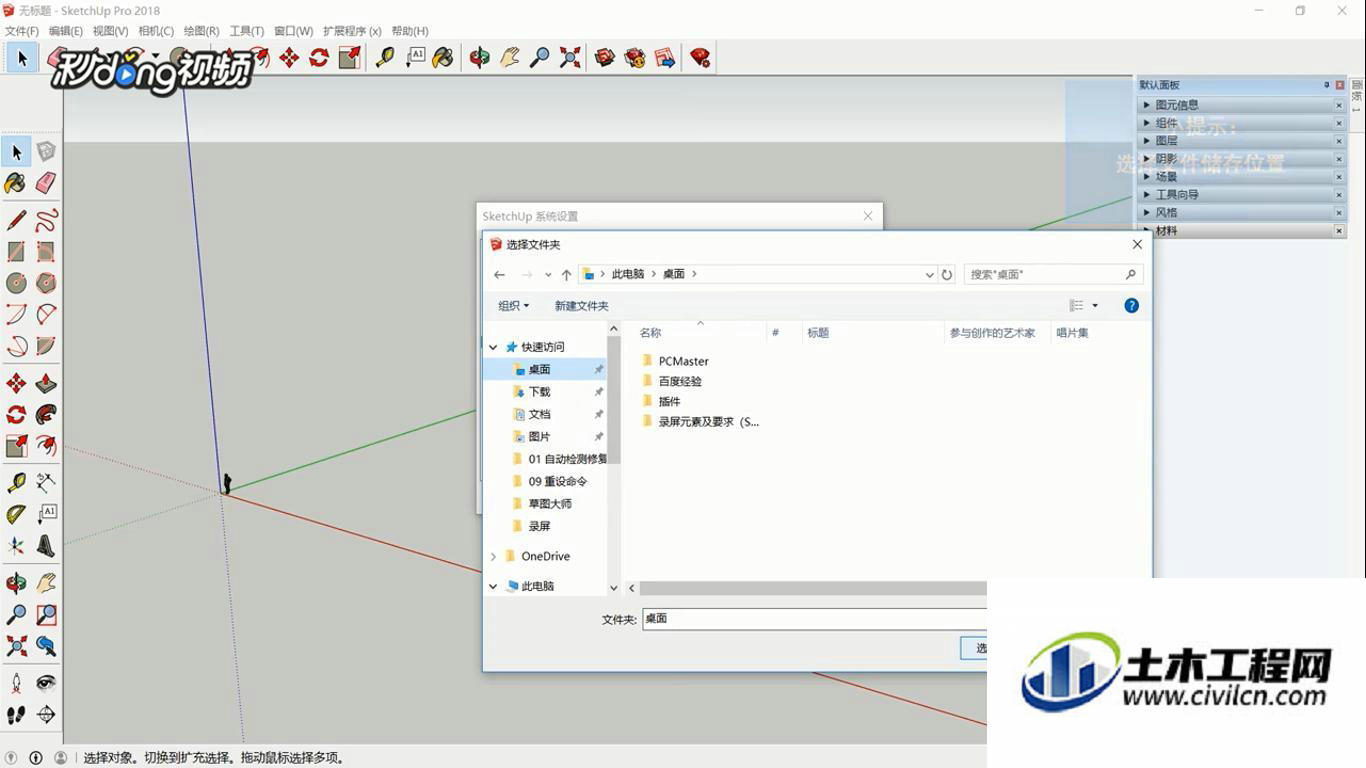
Task: Refresh the folder listing
Action: [947, 274]
